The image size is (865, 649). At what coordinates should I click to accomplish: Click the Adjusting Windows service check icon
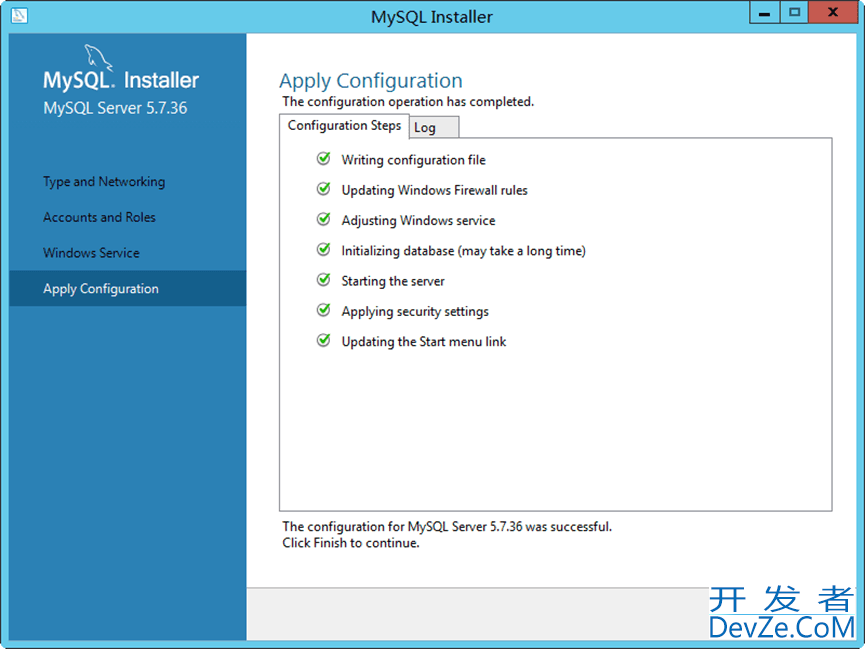point(324,220)
